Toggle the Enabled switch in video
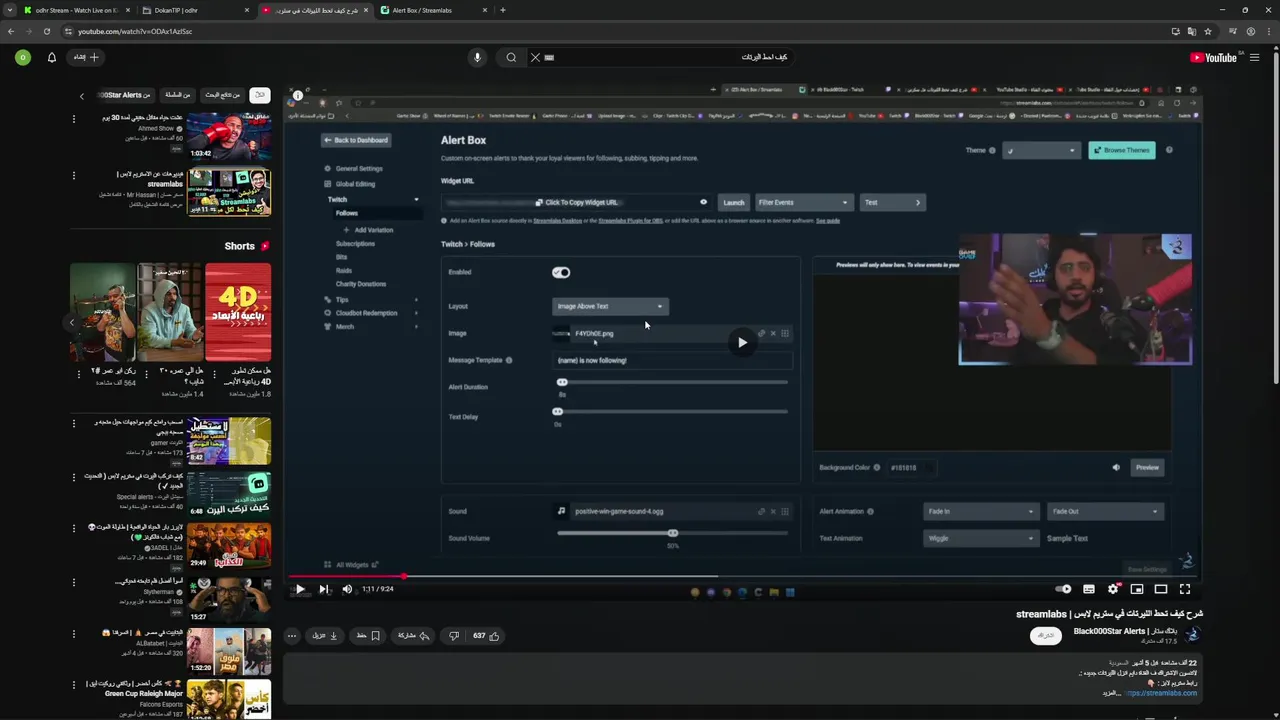1280x720 pixels. 561,272
